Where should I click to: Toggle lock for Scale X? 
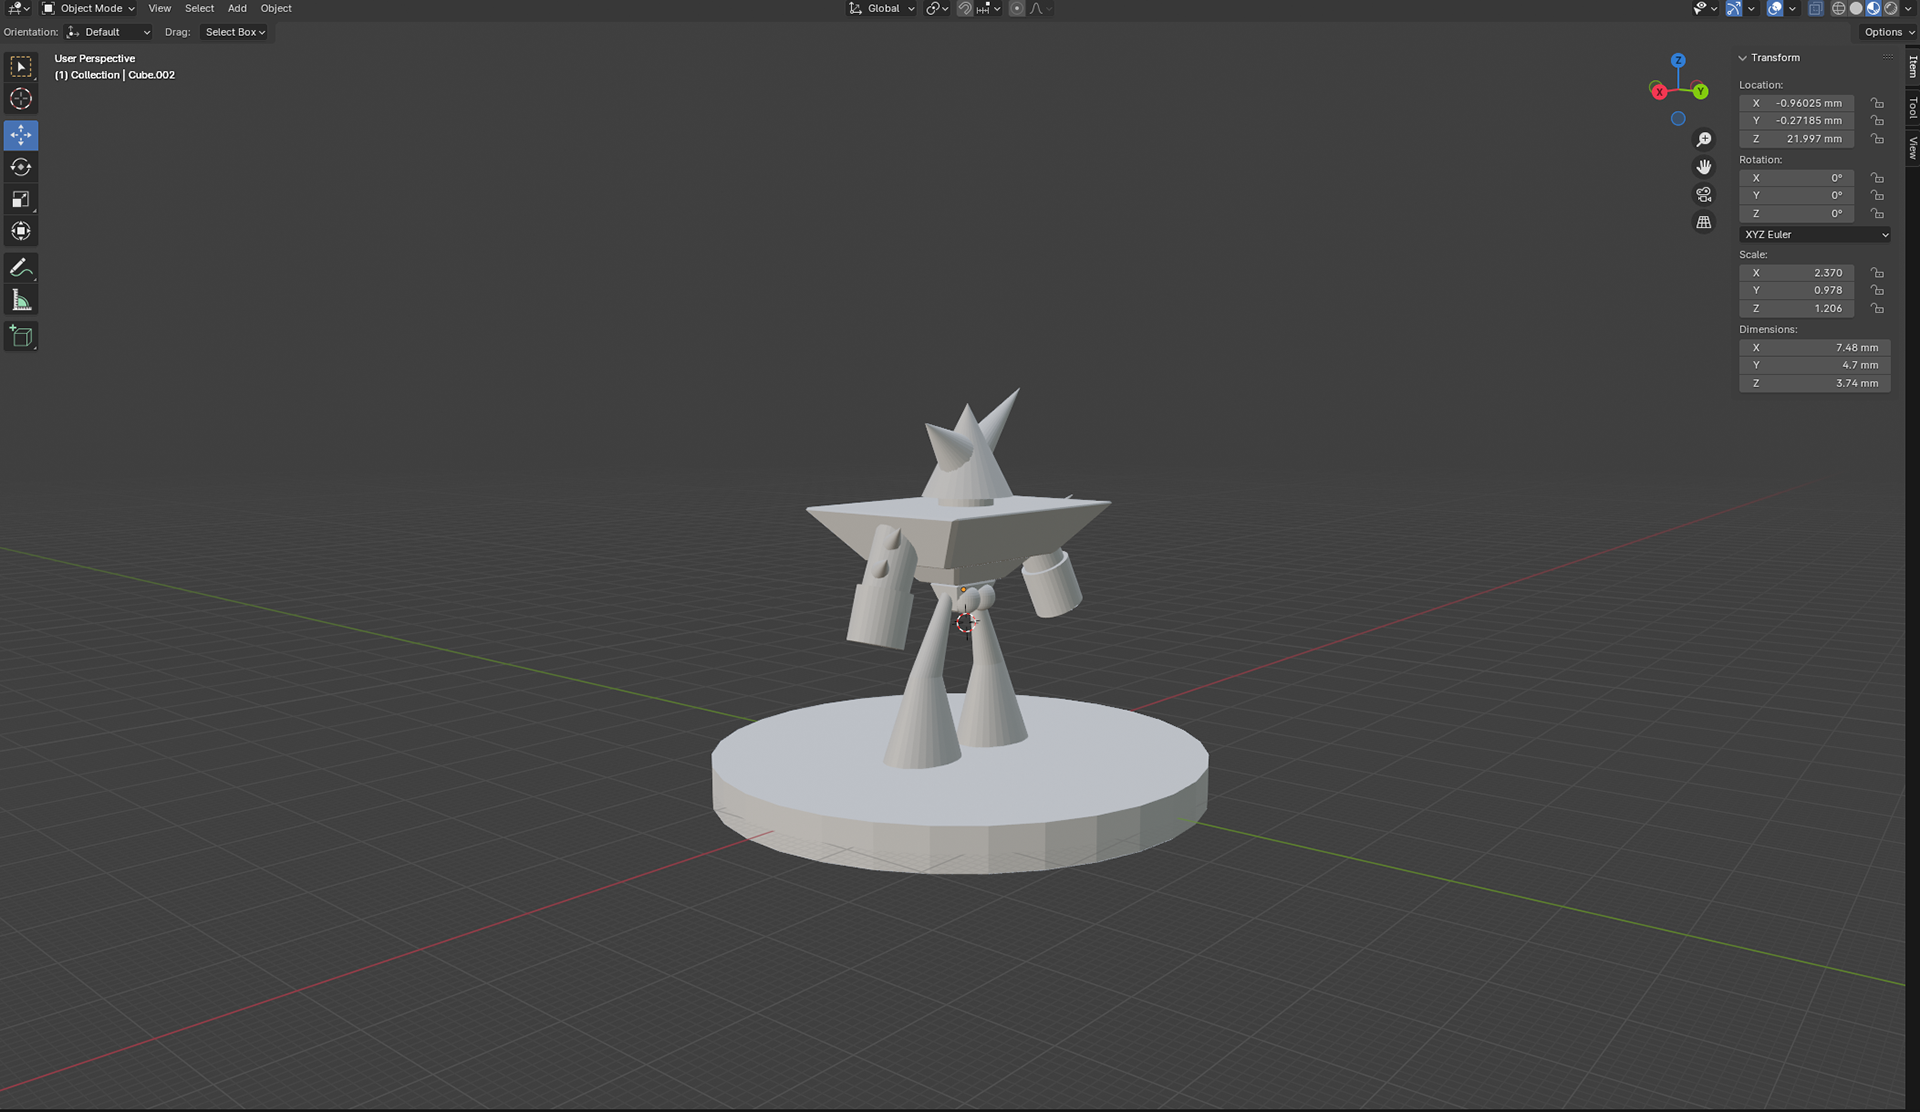pos(1877,273)
